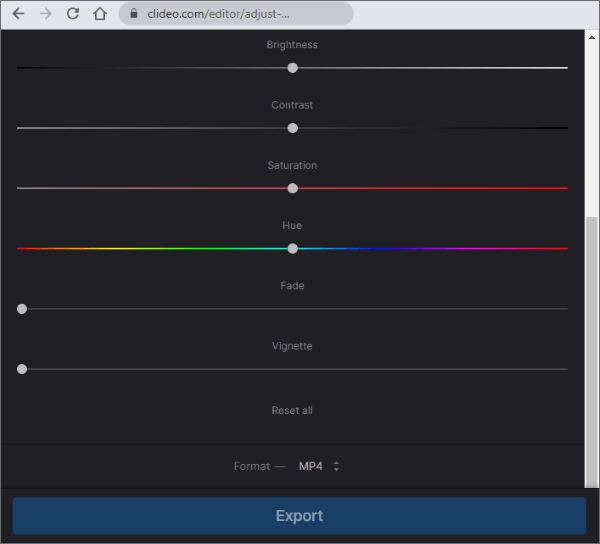Click the Vignette slider handle

(22, 369)
